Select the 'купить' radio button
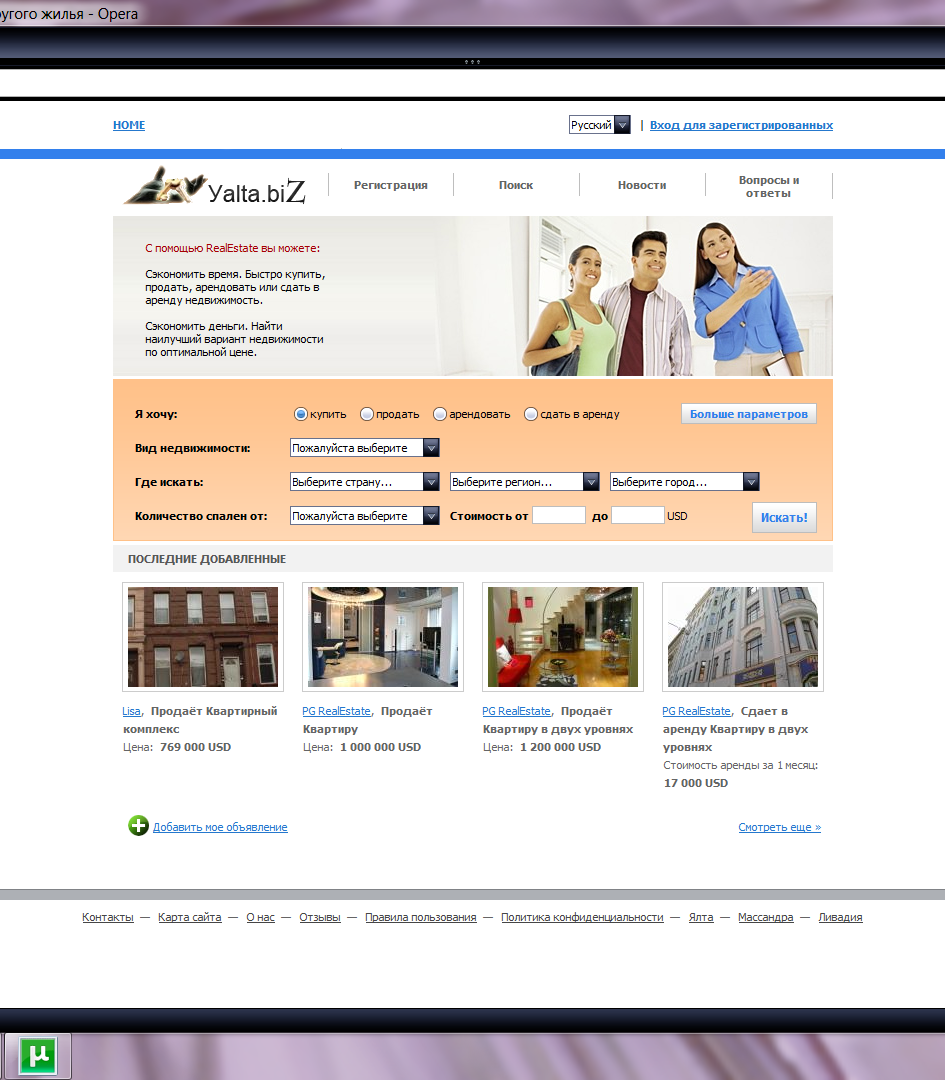The height and width of the screenshot is (1080, 945). [x=300, y=414]
